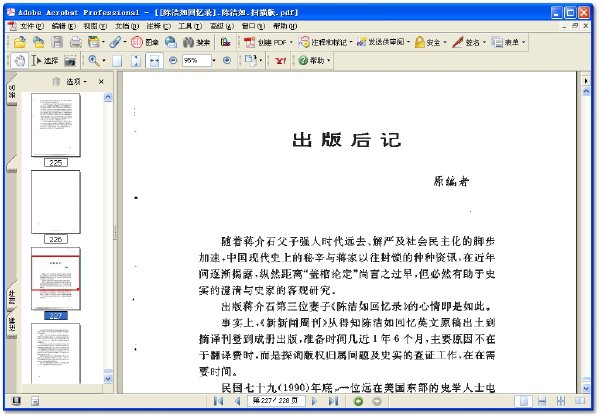Click fullscreen monitor icon in status bar

click(16, 401)
